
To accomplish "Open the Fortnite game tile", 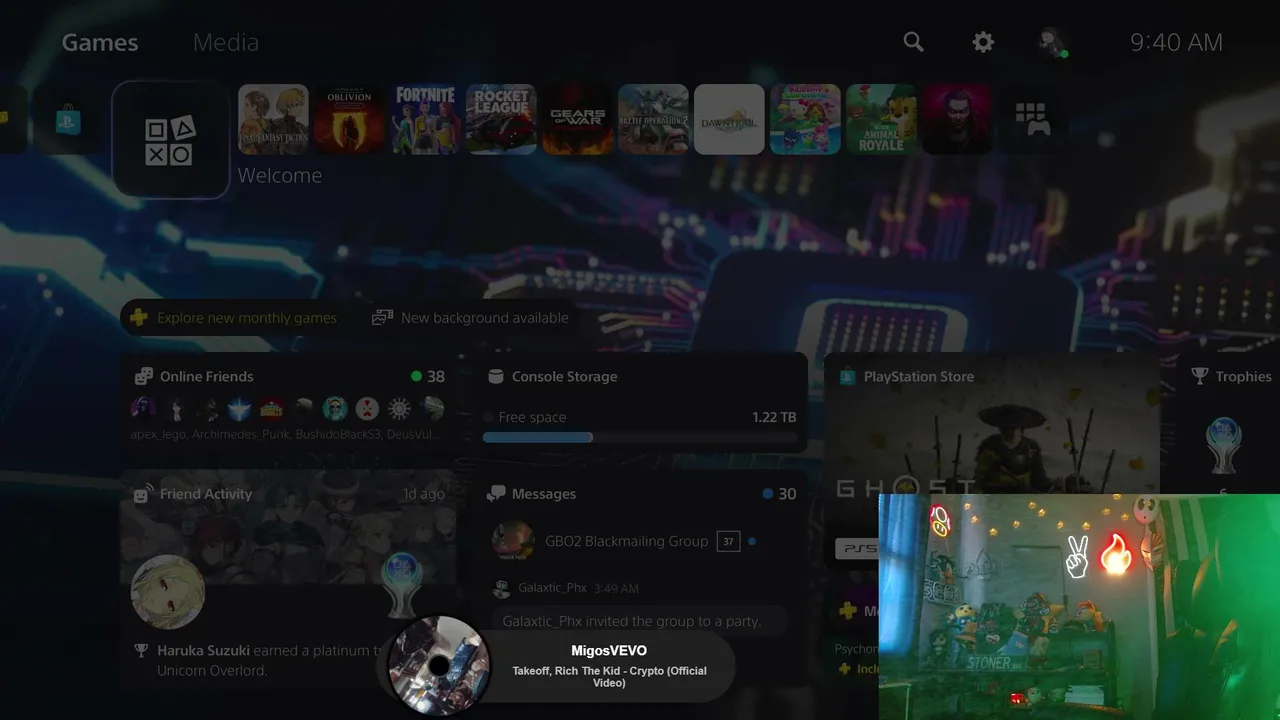I will click(x=425, y=119).
